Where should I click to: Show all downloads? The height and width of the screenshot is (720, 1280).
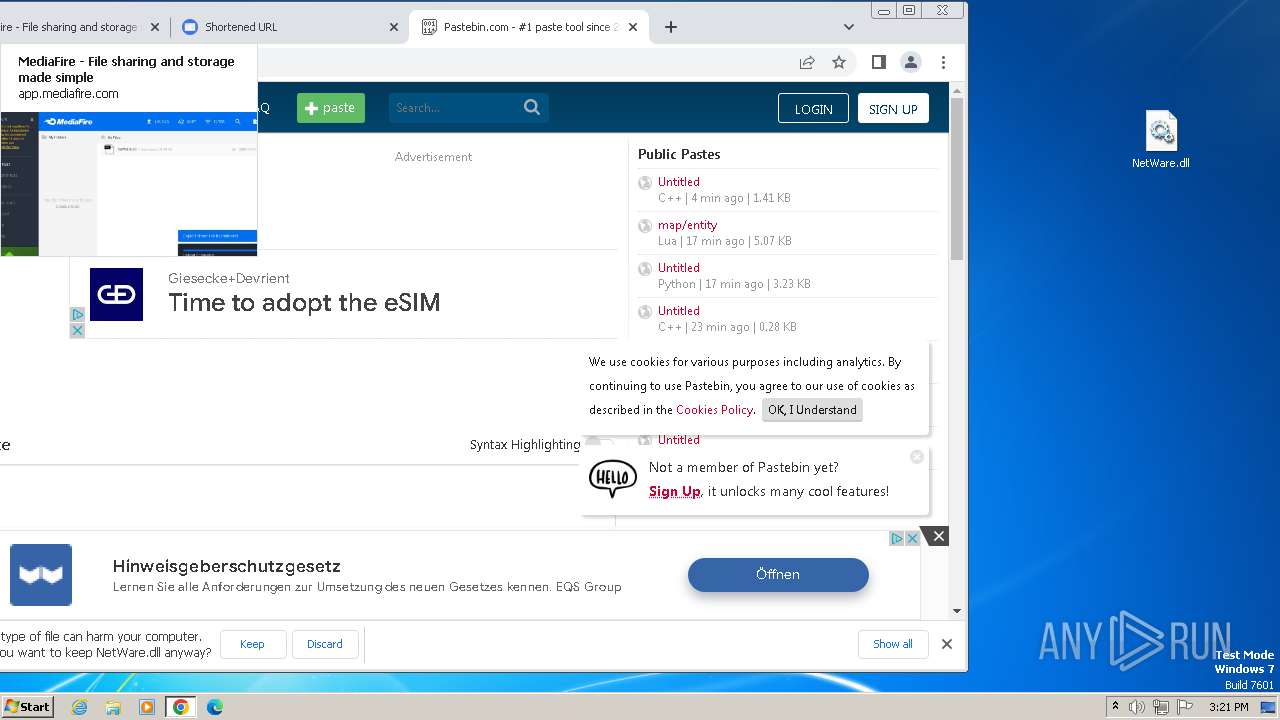point(892,644)
